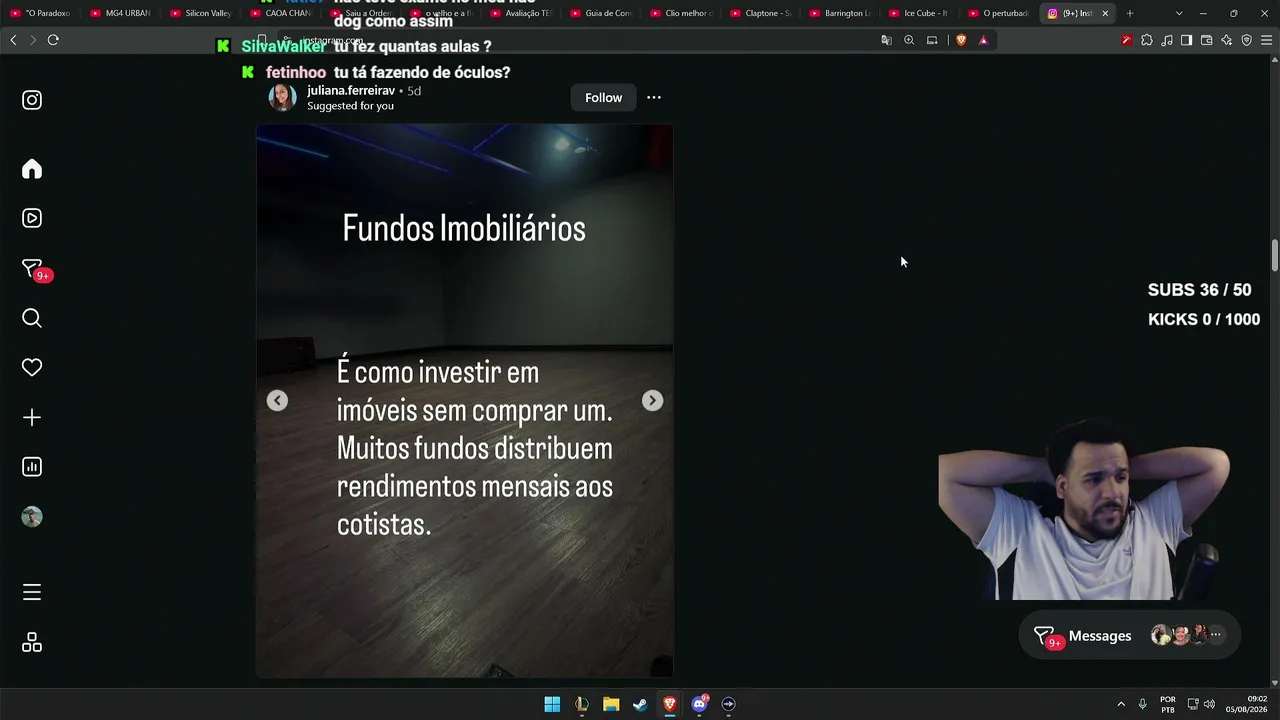Reload the current page
Screen dimensions: 1280x720
[x=53, y=40]
